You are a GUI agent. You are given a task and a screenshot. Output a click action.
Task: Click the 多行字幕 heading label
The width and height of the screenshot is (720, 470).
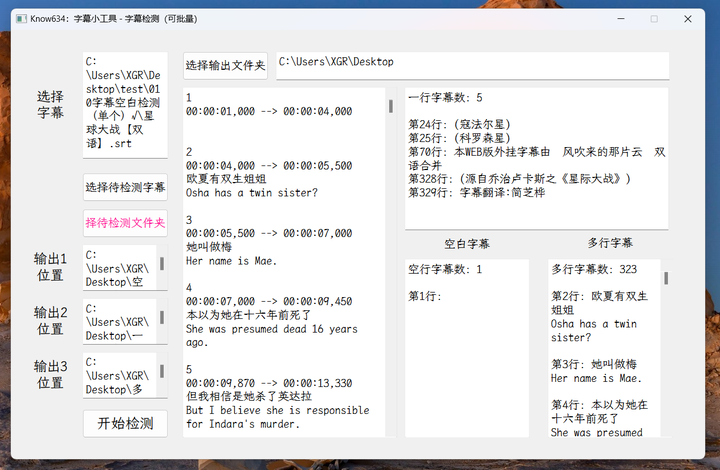point(610,243)
